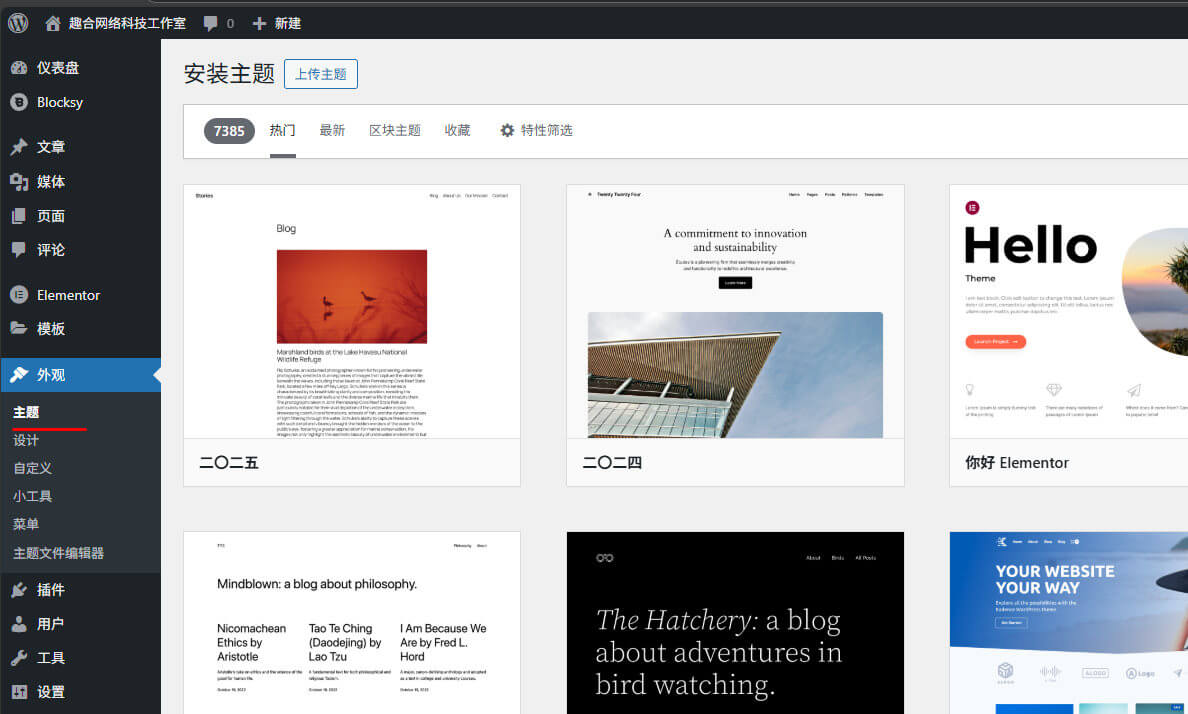Image resolution: width=1188 pixels, height=714 pixels.
Task: Open the site home icon in admin bar
Action: [53, 23]
